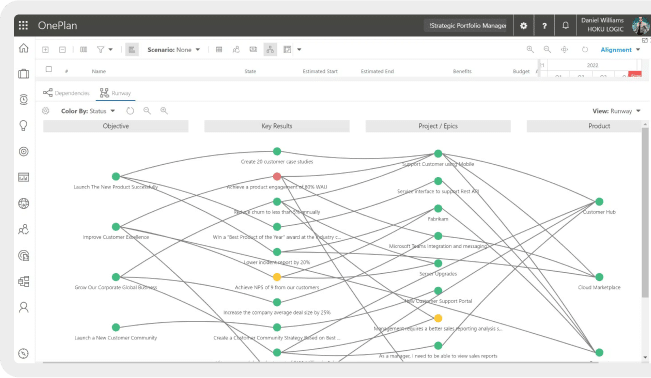
Task: Tick the select-all checkbox in grid header
Action: click(49, 69)
